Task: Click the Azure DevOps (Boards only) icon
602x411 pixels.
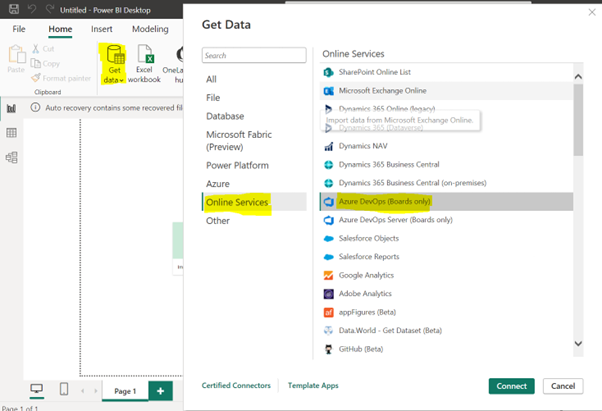Action: [329, 201]
